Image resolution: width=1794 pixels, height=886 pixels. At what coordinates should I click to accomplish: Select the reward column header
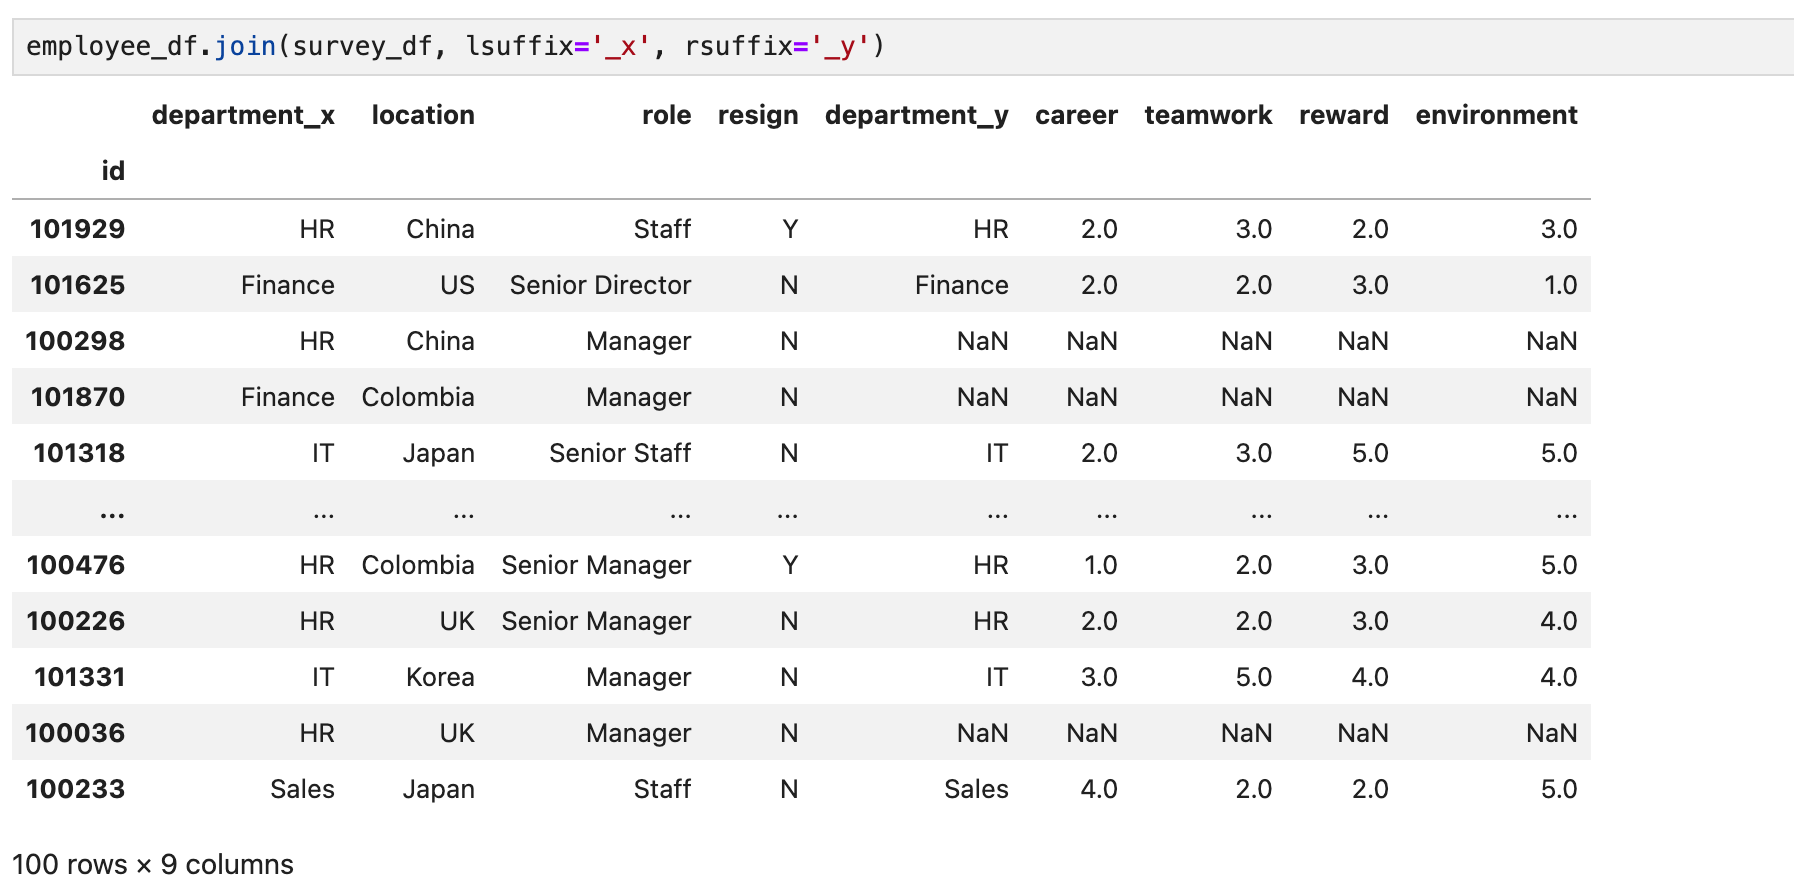pos(1344,115)
